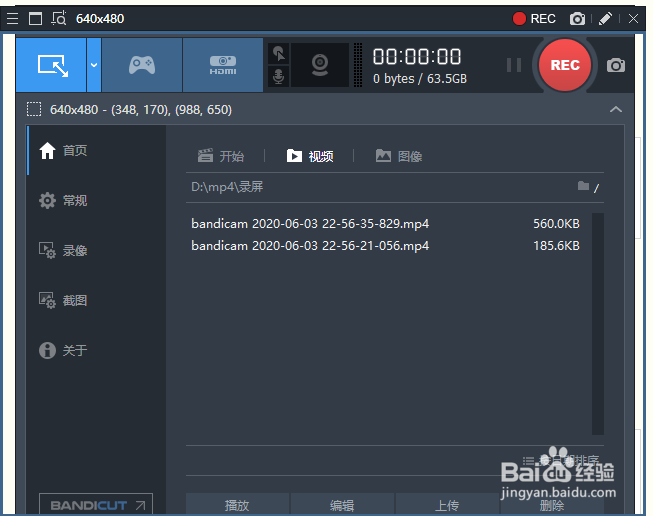Viewport: 653px width, 516px height.
Task: Click the dashed rectangle area icon
Action: (x=34, y=110)
